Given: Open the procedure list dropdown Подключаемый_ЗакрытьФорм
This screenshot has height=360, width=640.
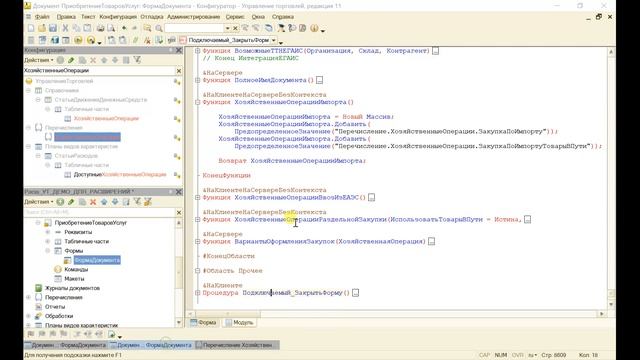Looking at the screenshot, I should (x=274, y=40).
